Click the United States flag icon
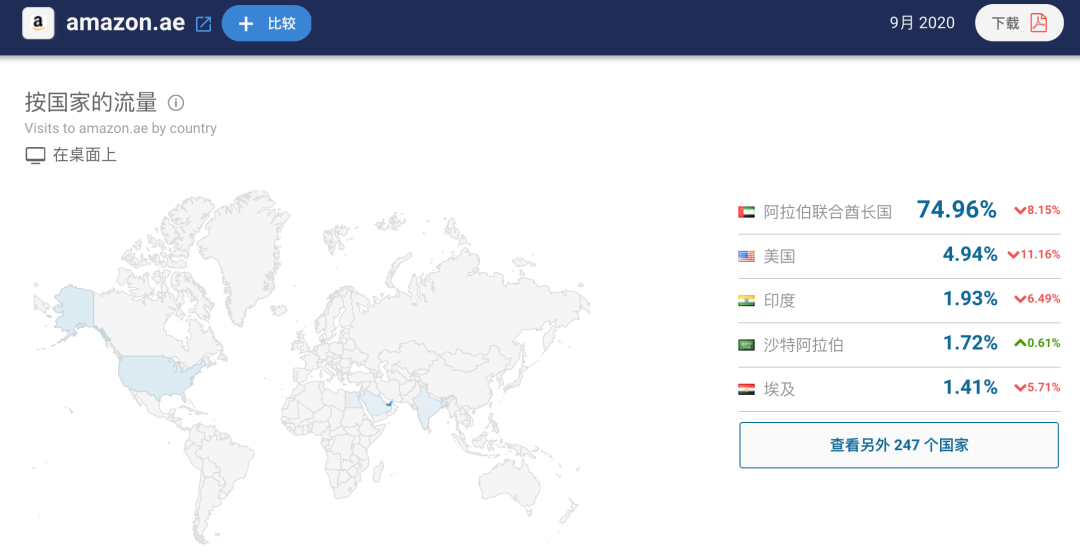 746,256
